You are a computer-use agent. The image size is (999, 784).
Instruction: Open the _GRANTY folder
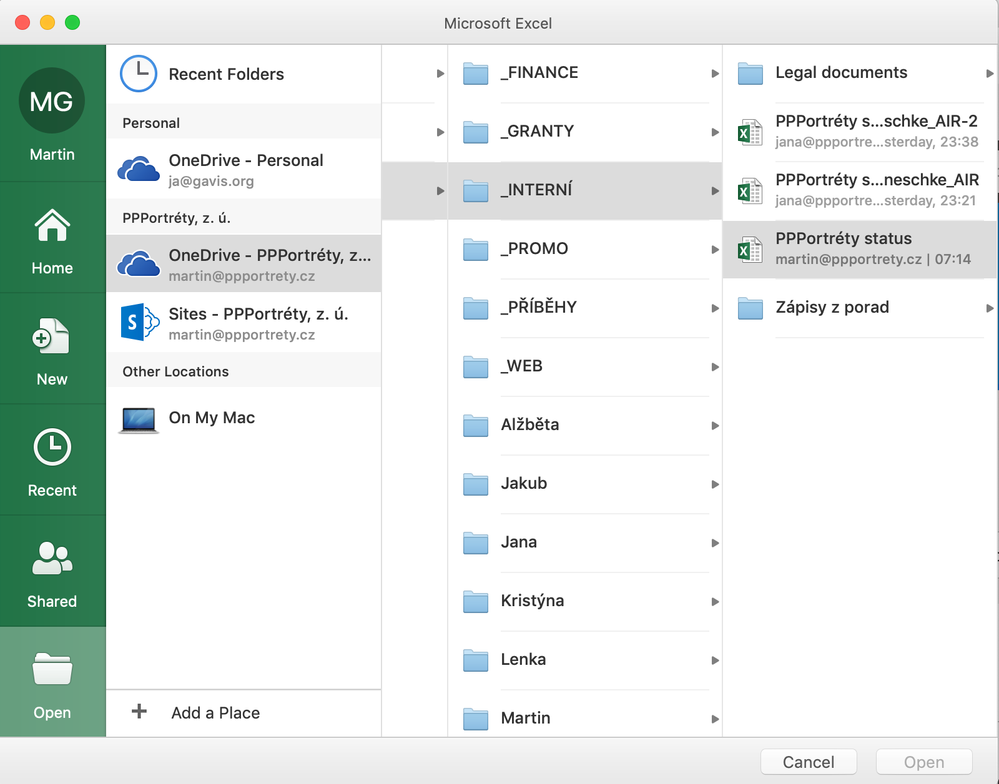coord(538,131)
